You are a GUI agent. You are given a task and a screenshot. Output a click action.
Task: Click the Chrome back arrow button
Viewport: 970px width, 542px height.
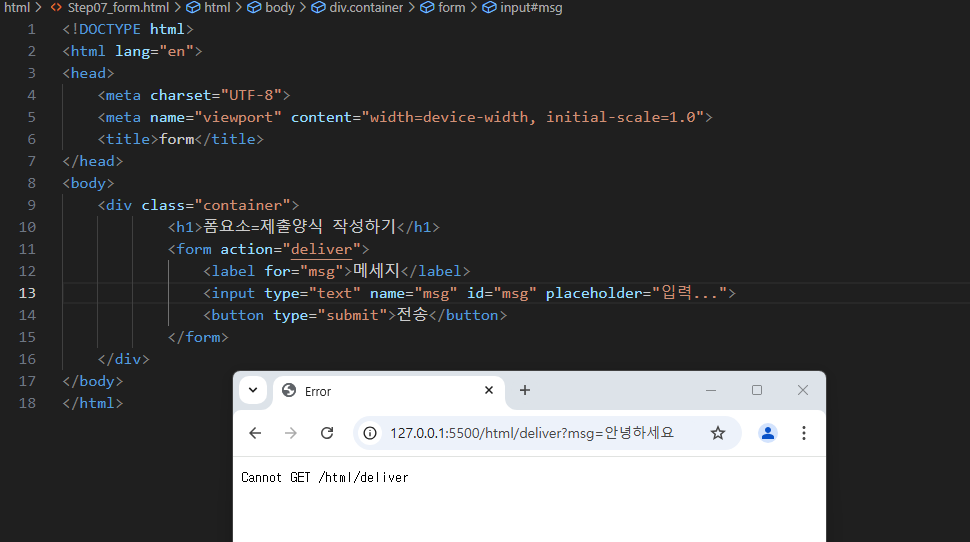(x=255, y=433)
